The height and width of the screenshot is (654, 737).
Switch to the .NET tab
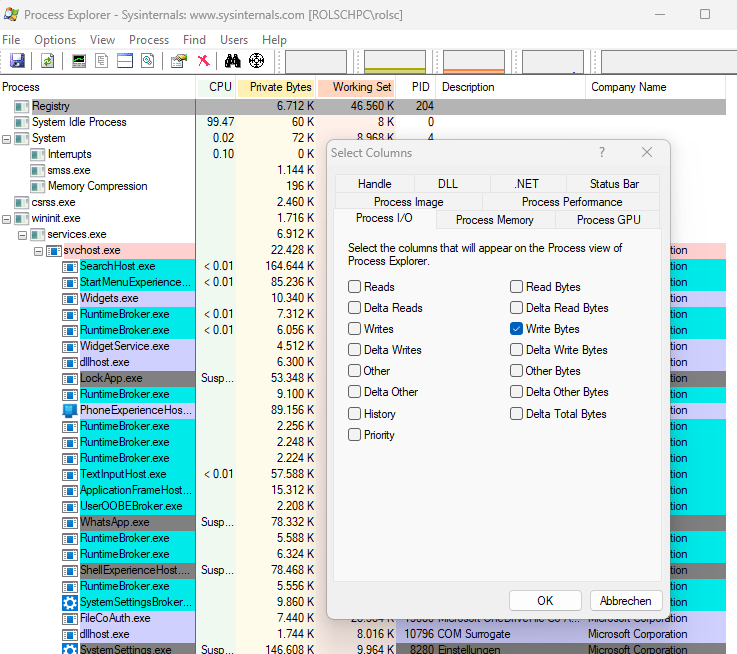[527, 184]
